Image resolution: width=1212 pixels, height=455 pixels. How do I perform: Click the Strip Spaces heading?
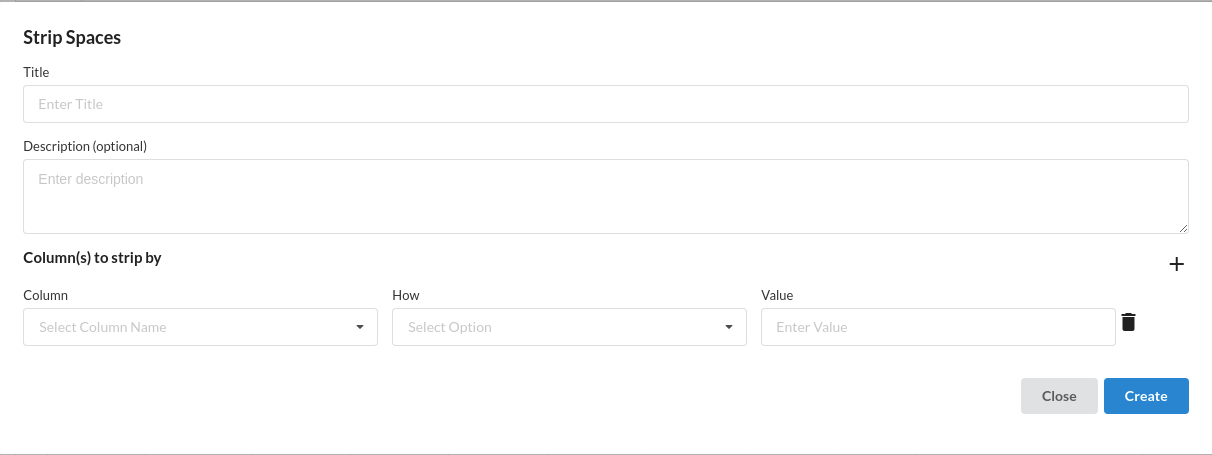(72, 38)
